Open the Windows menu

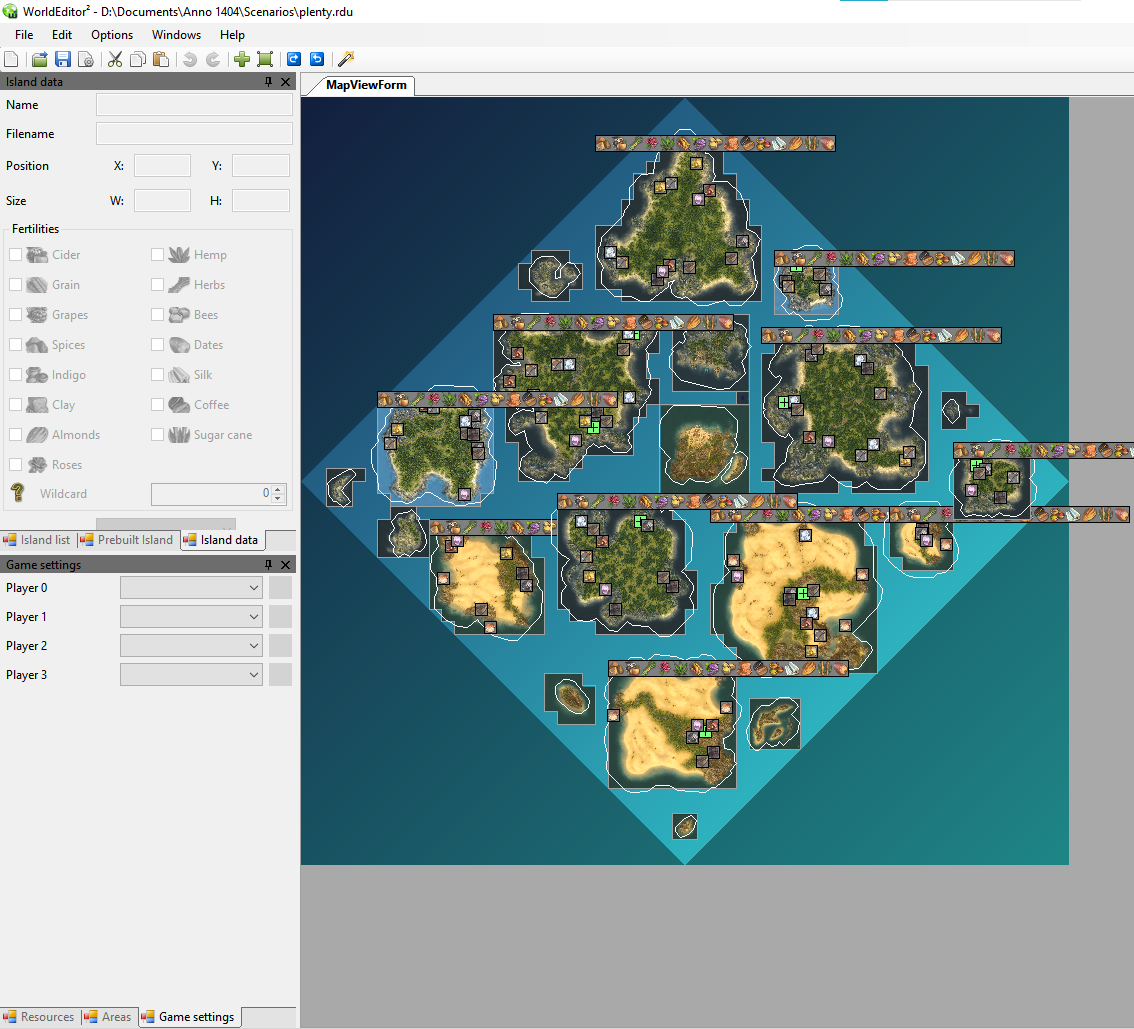pyautogui.click(x=176, y=35)
